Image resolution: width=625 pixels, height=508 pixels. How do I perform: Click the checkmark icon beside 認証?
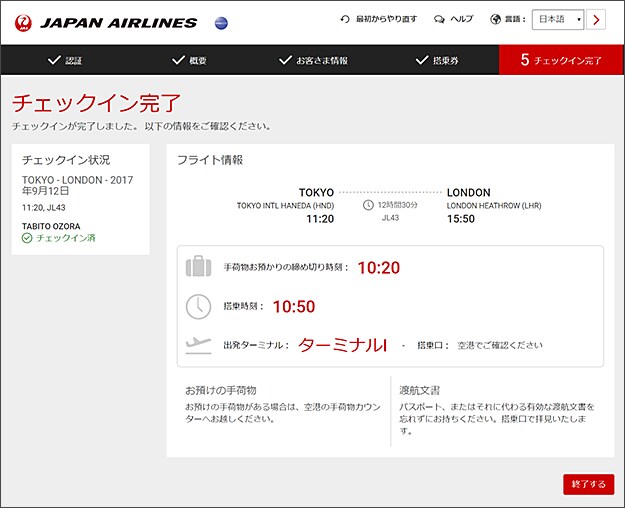(x=54, y=60)
